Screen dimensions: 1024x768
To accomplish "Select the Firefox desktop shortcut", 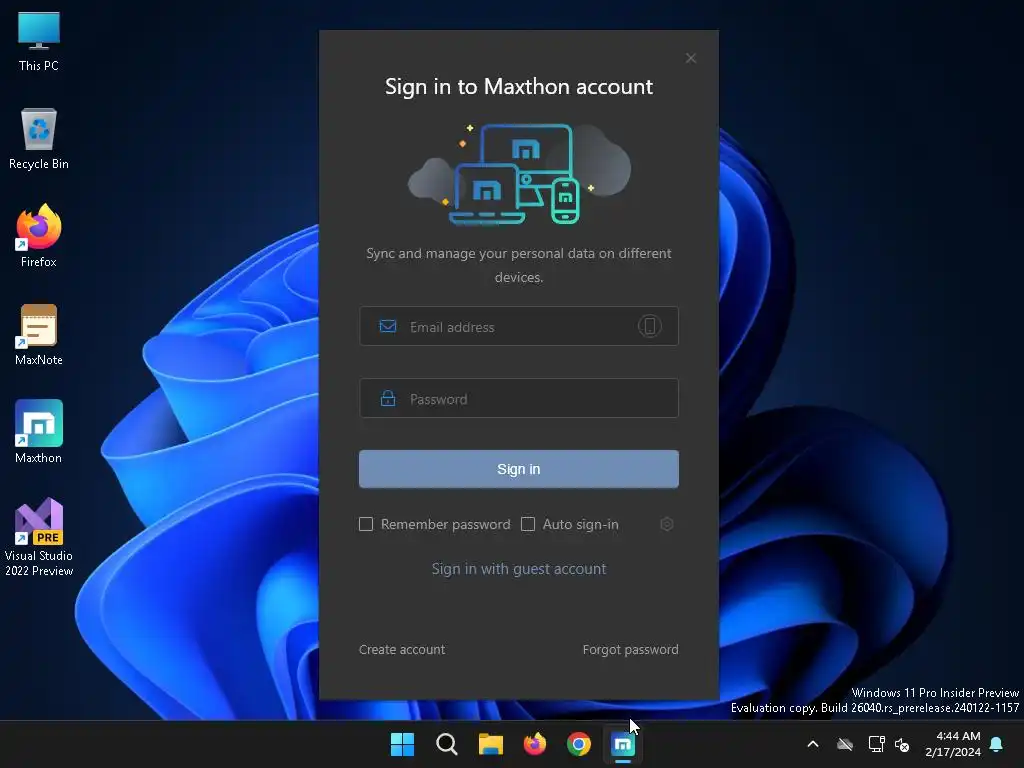I will point(39,236).
